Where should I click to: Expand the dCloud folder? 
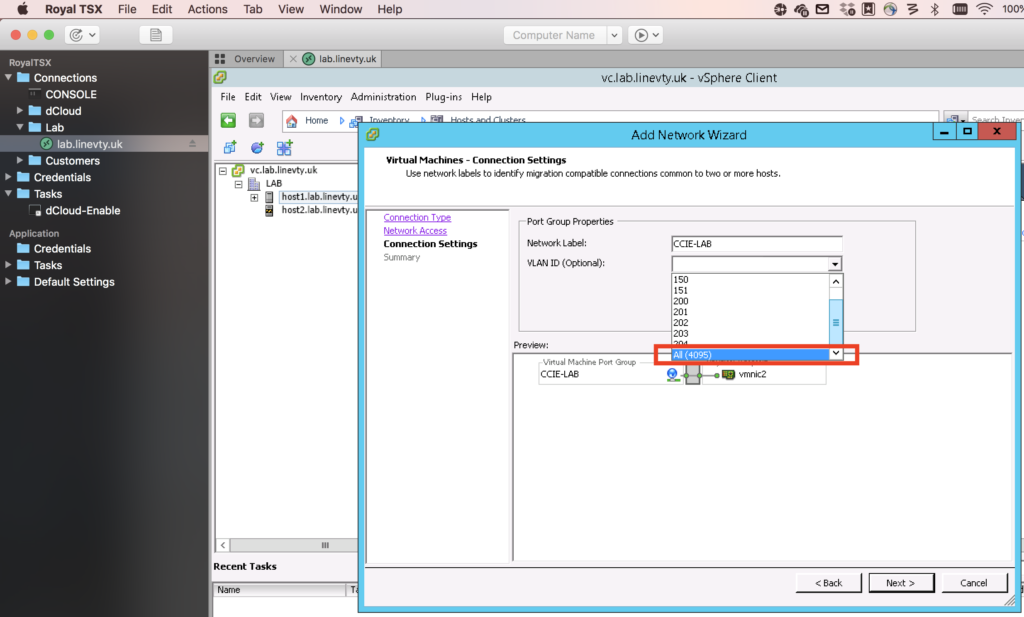tap(20, 110)
